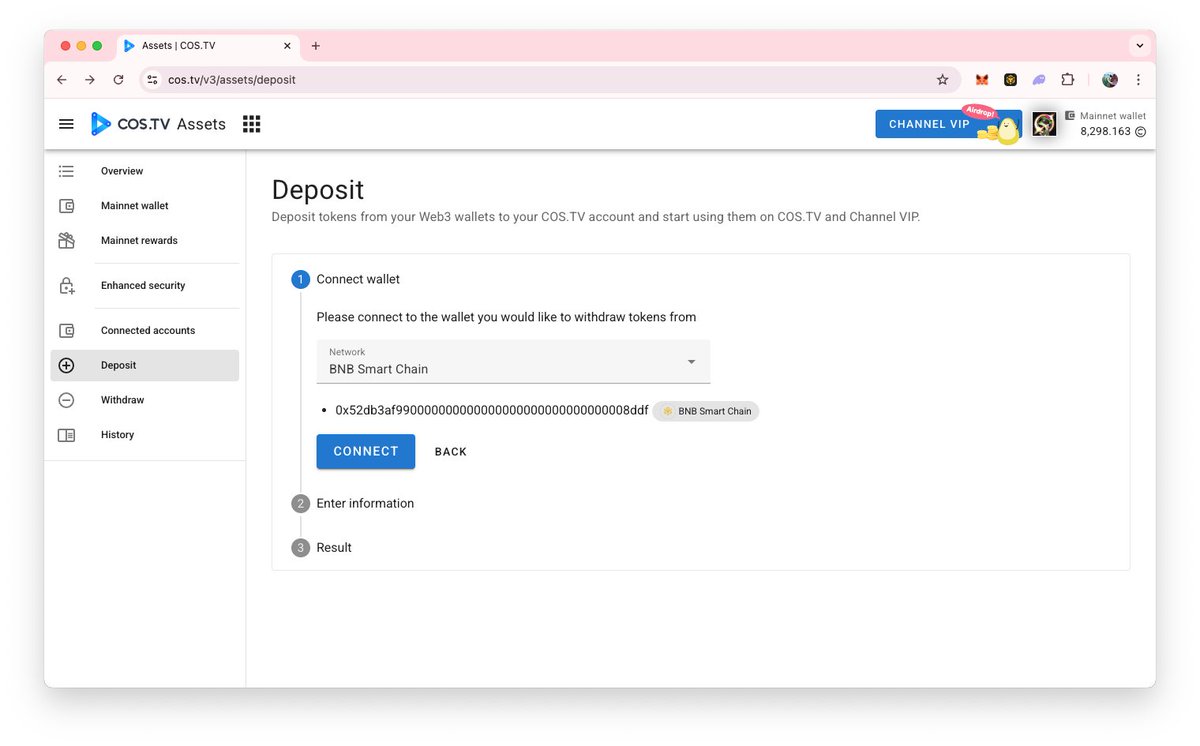Screen dimensions: 1200x746
Task: Click the Mainnet wallet icon in sidebar
Action: click(x=66, y=206)
